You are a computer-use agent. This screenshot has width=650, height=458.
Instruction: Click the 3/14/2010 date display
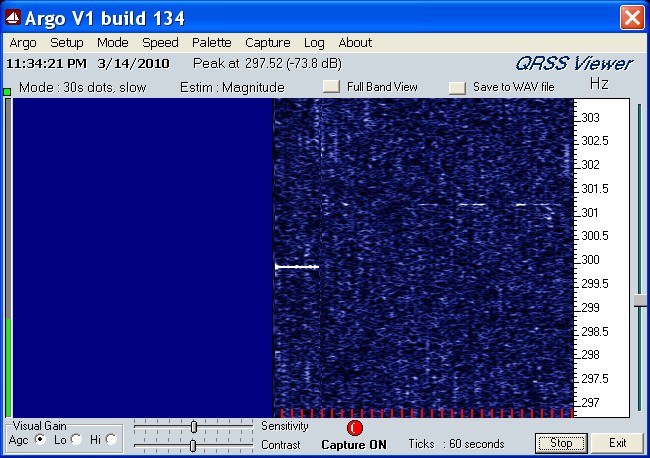pos(133,64)
